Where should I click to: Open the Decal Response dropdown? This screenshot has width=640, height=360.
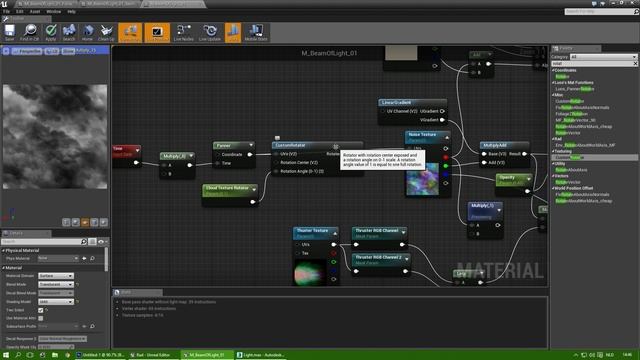click(x=62, y=339)
